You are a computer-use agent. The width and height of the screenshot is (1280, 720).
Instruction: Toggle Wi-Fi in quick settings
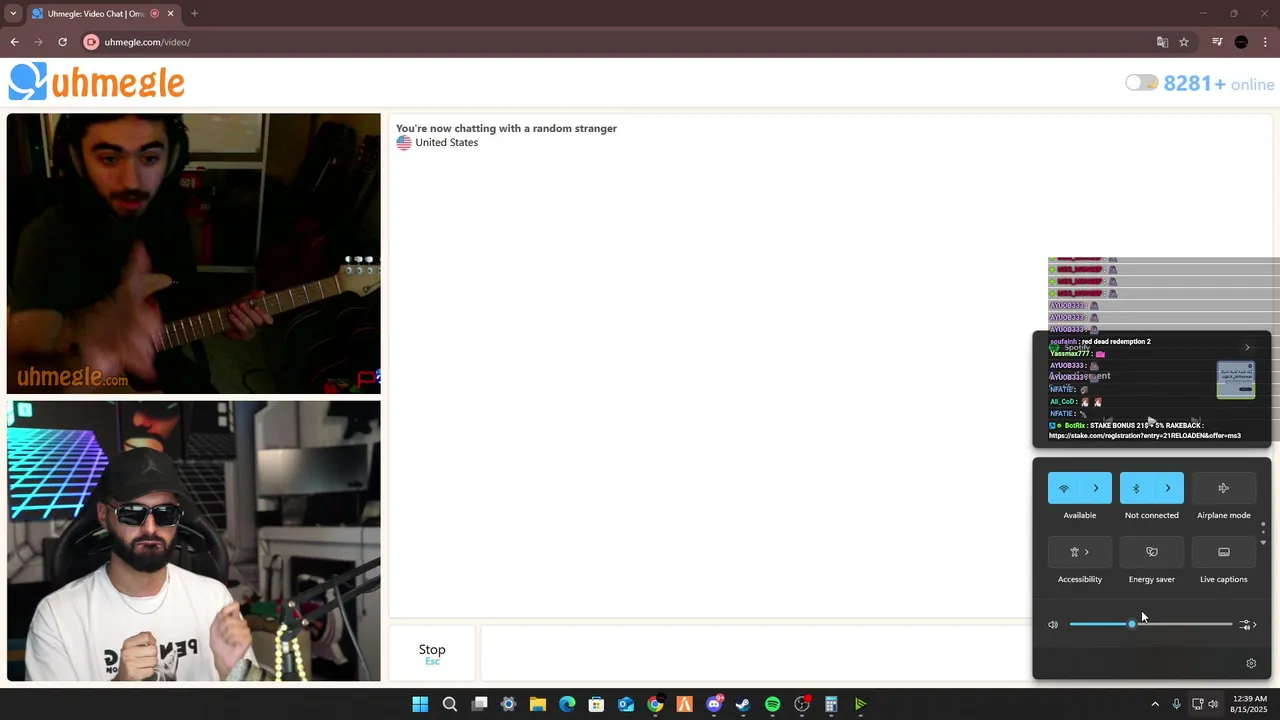coord(1064,488)
